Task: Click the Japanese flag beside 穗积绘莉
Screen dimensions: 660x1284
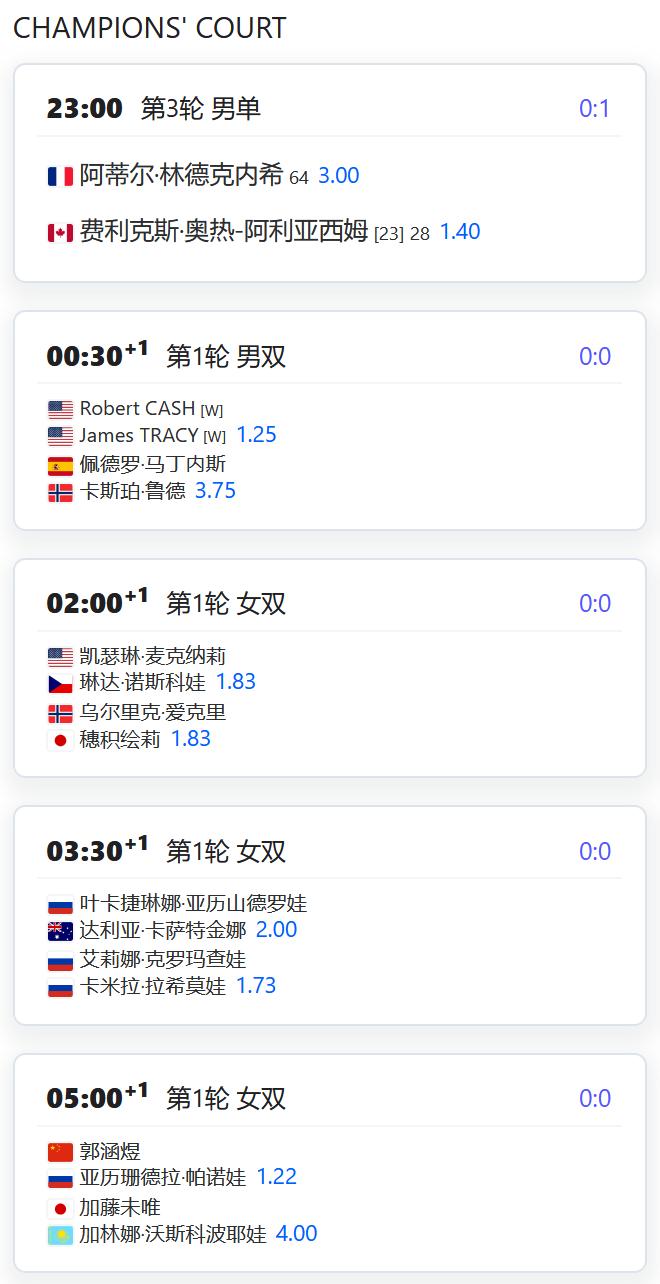Action: click(x=60, y=740)
